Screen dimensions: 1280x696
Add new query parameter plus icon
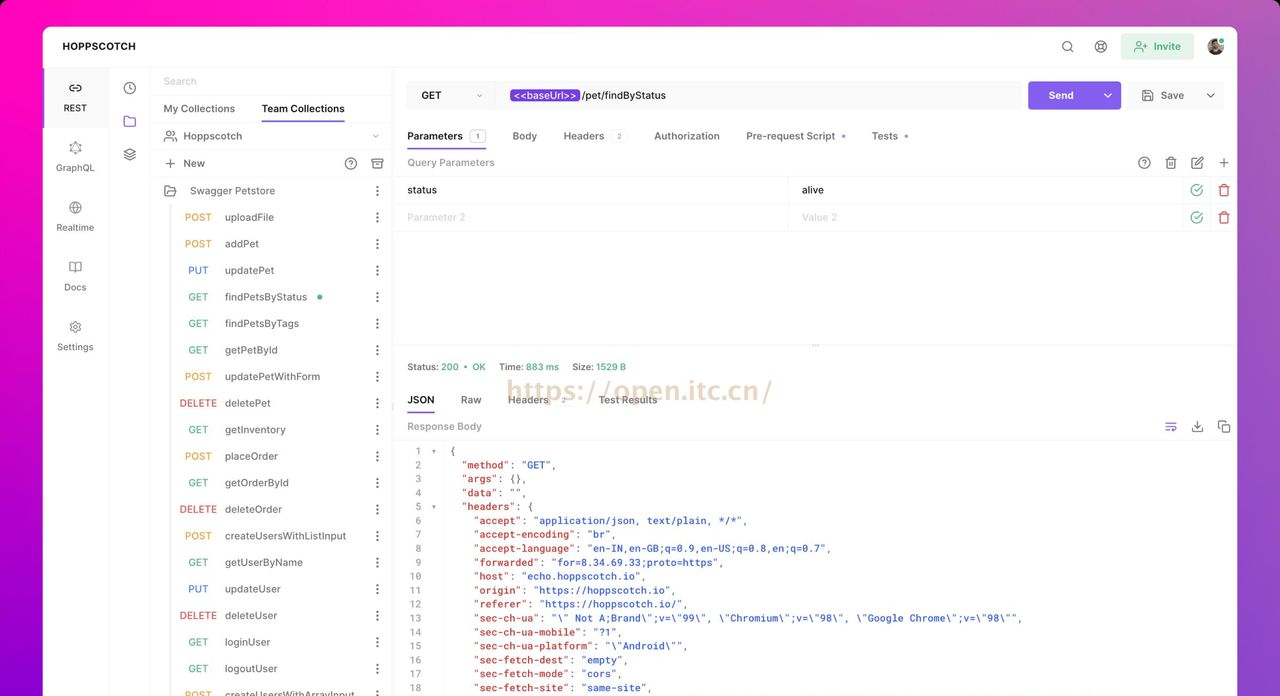pos(1224,163)
